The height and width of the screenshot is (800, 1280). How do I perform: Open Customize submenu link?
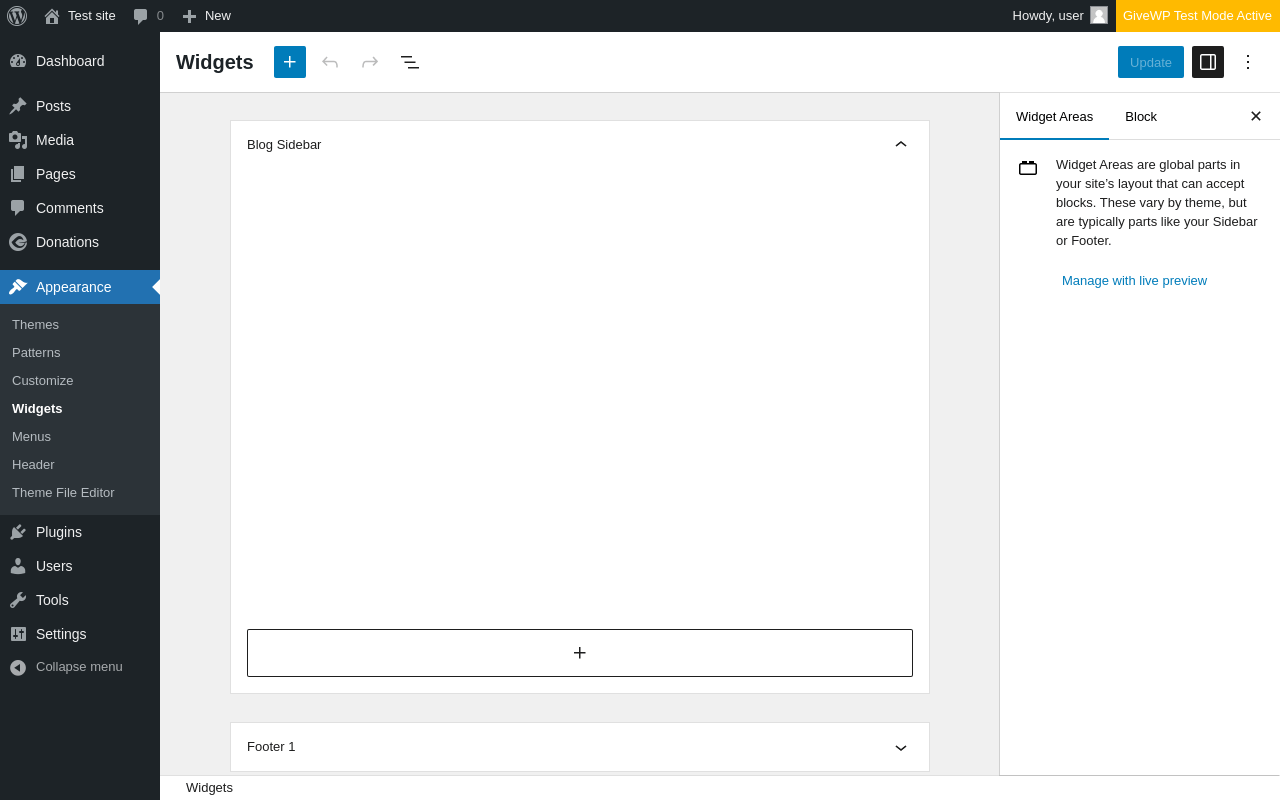(42, 380)
